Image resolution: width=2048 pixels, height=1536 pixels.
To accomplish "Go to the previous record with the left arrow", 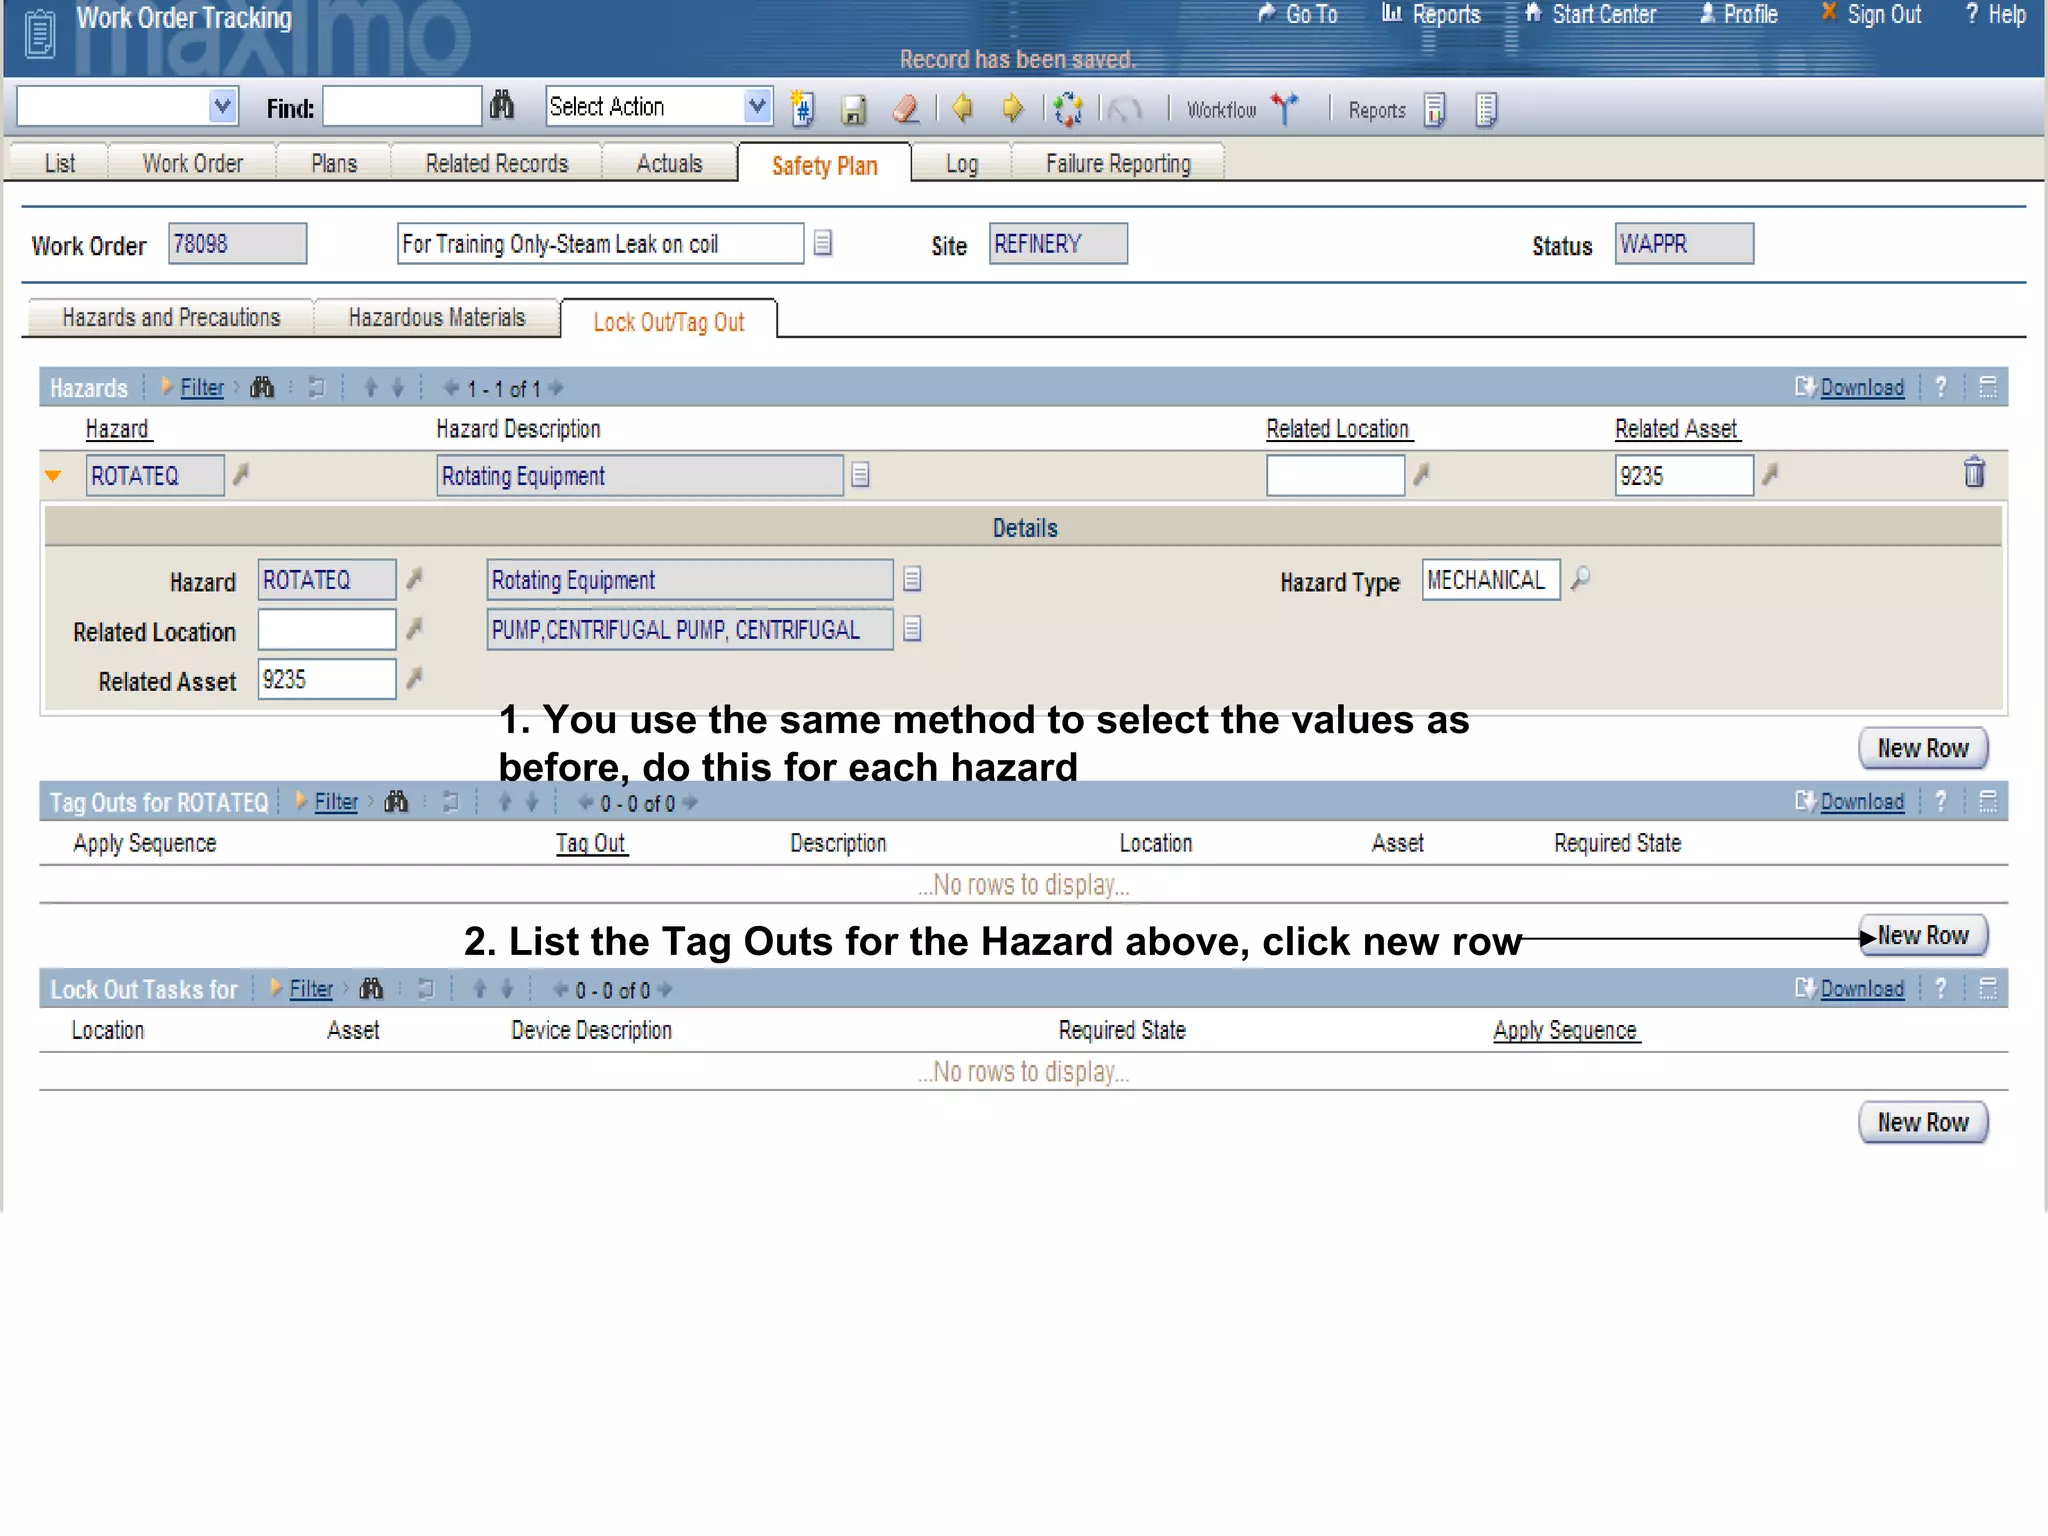I will [x=963, y=107].
